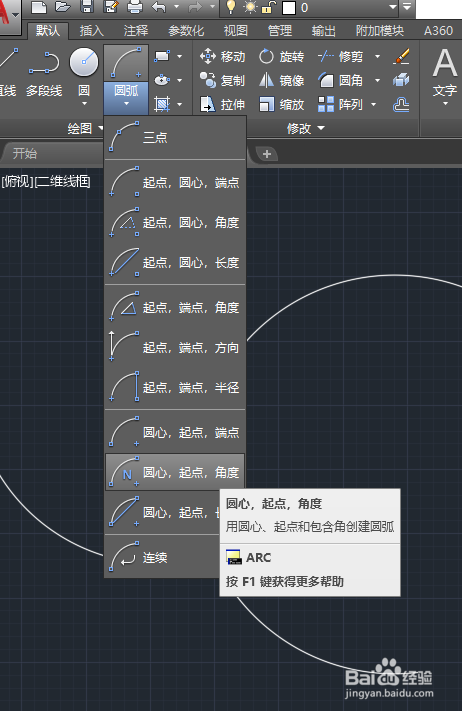Collapse the 圆弧 dropdown button
Screen dimensions: 462x711
click(x=126, y=98)
